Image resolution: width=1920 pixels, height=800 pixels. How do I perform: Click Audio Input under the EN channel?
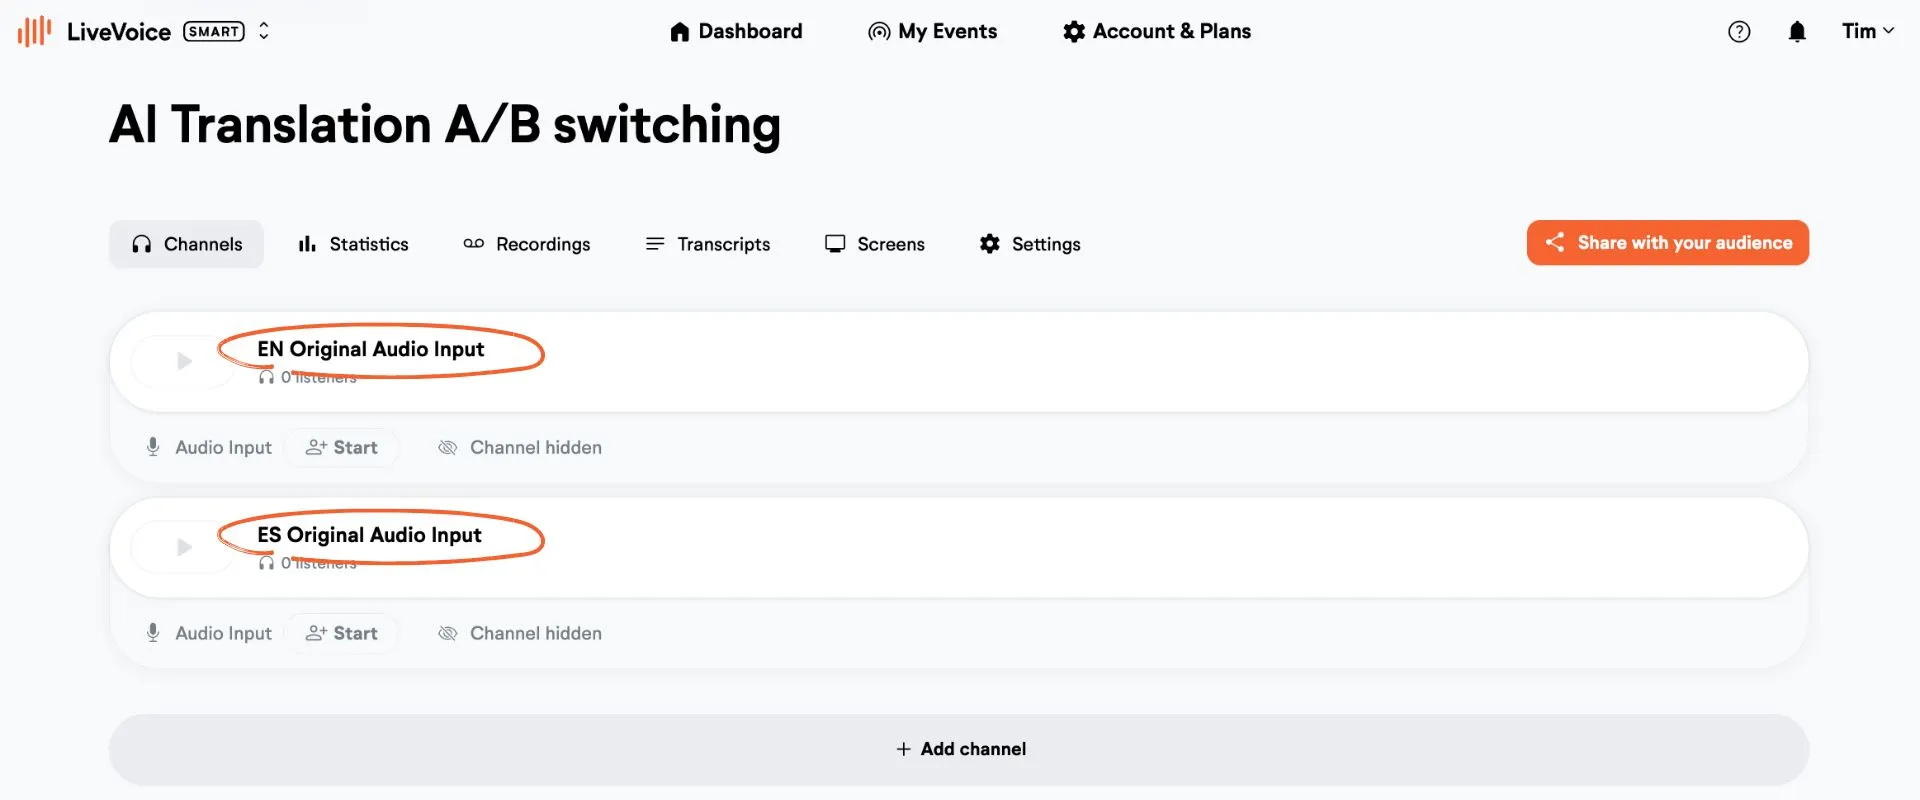209,447
